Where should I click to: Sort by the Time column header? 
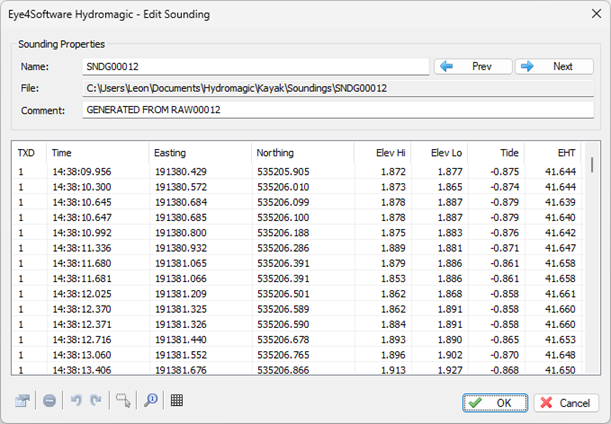click(96, 153)
